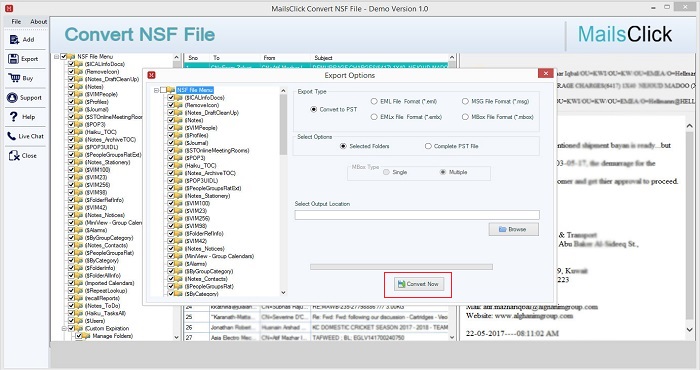Collapse the NSF File Menu node in the dialog
700x370 pixels.
(156, 90)
